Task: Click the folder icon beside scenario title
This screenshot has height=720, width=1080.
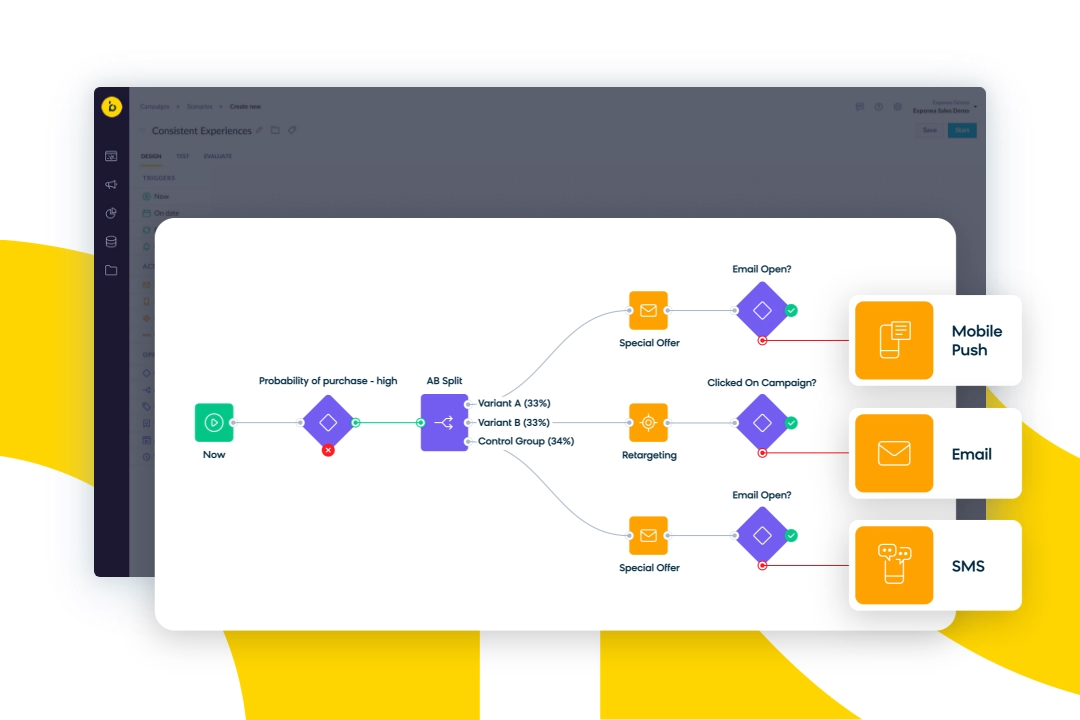Action: (276, 130)
